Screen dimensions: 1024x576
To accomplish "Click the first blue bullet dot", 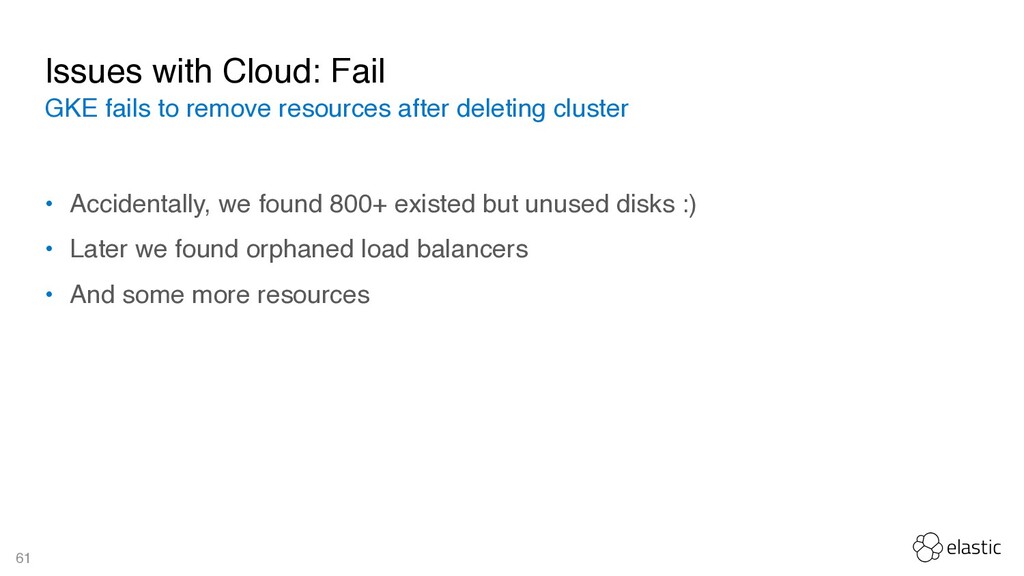I will (49, 204).
